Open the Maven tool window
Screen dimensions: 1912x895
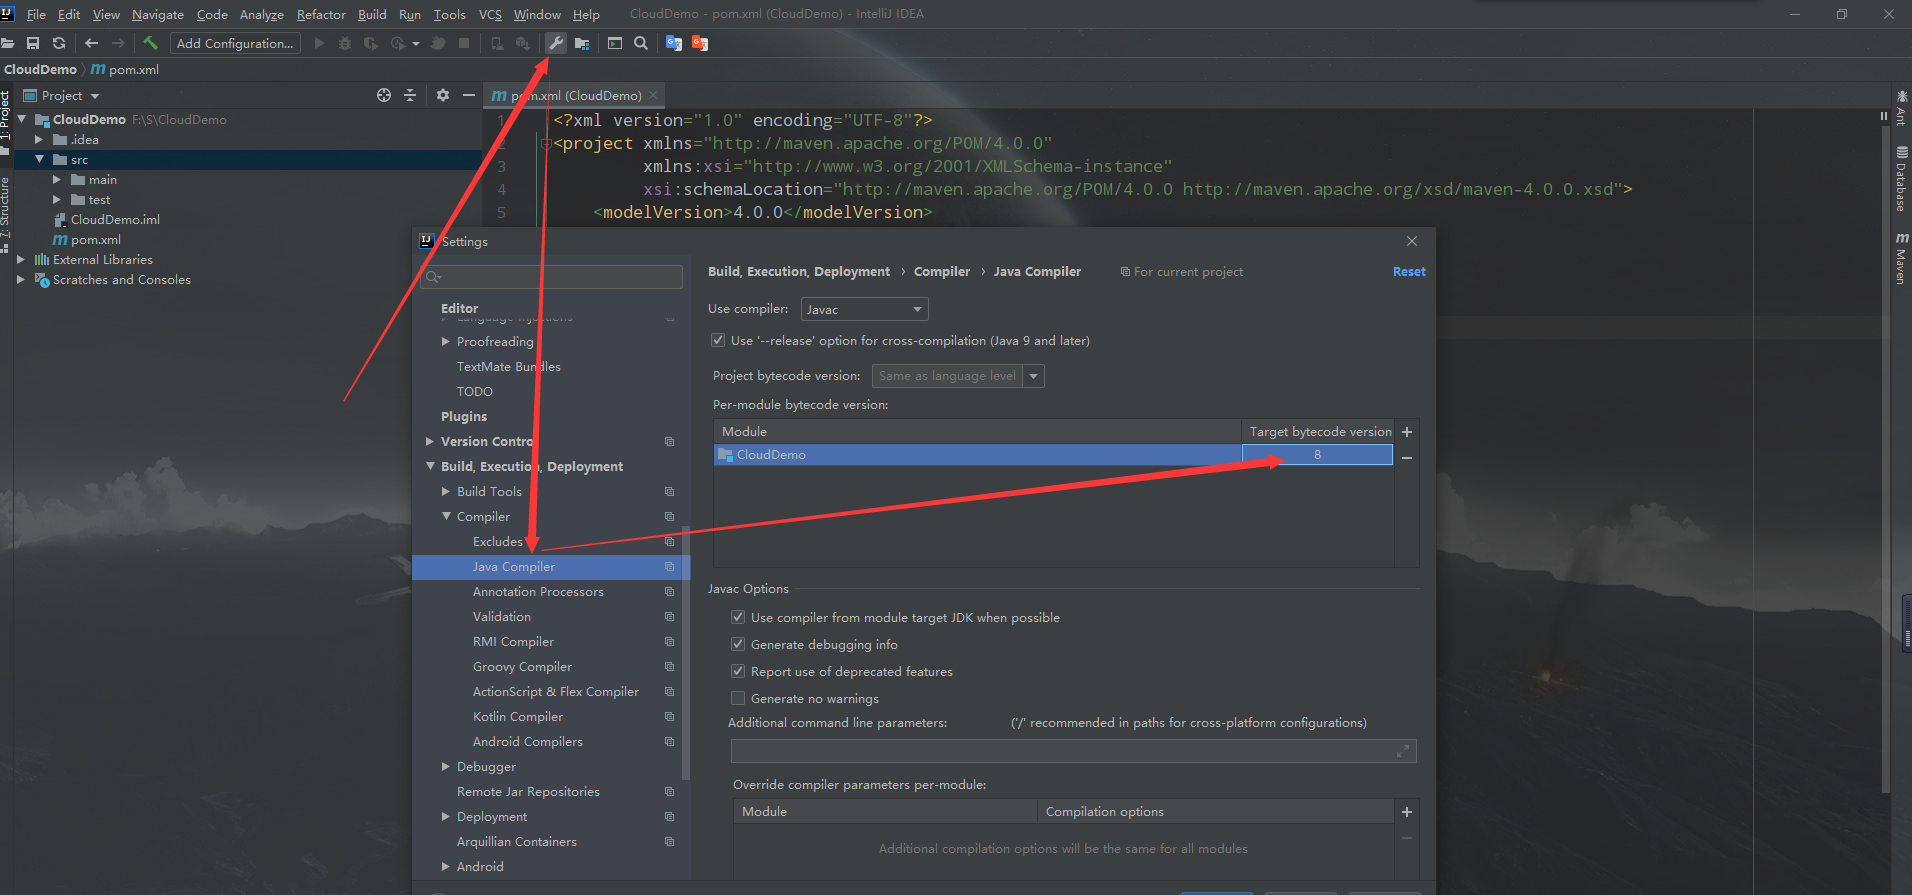pyautogui.click(x=1901, y=258)
